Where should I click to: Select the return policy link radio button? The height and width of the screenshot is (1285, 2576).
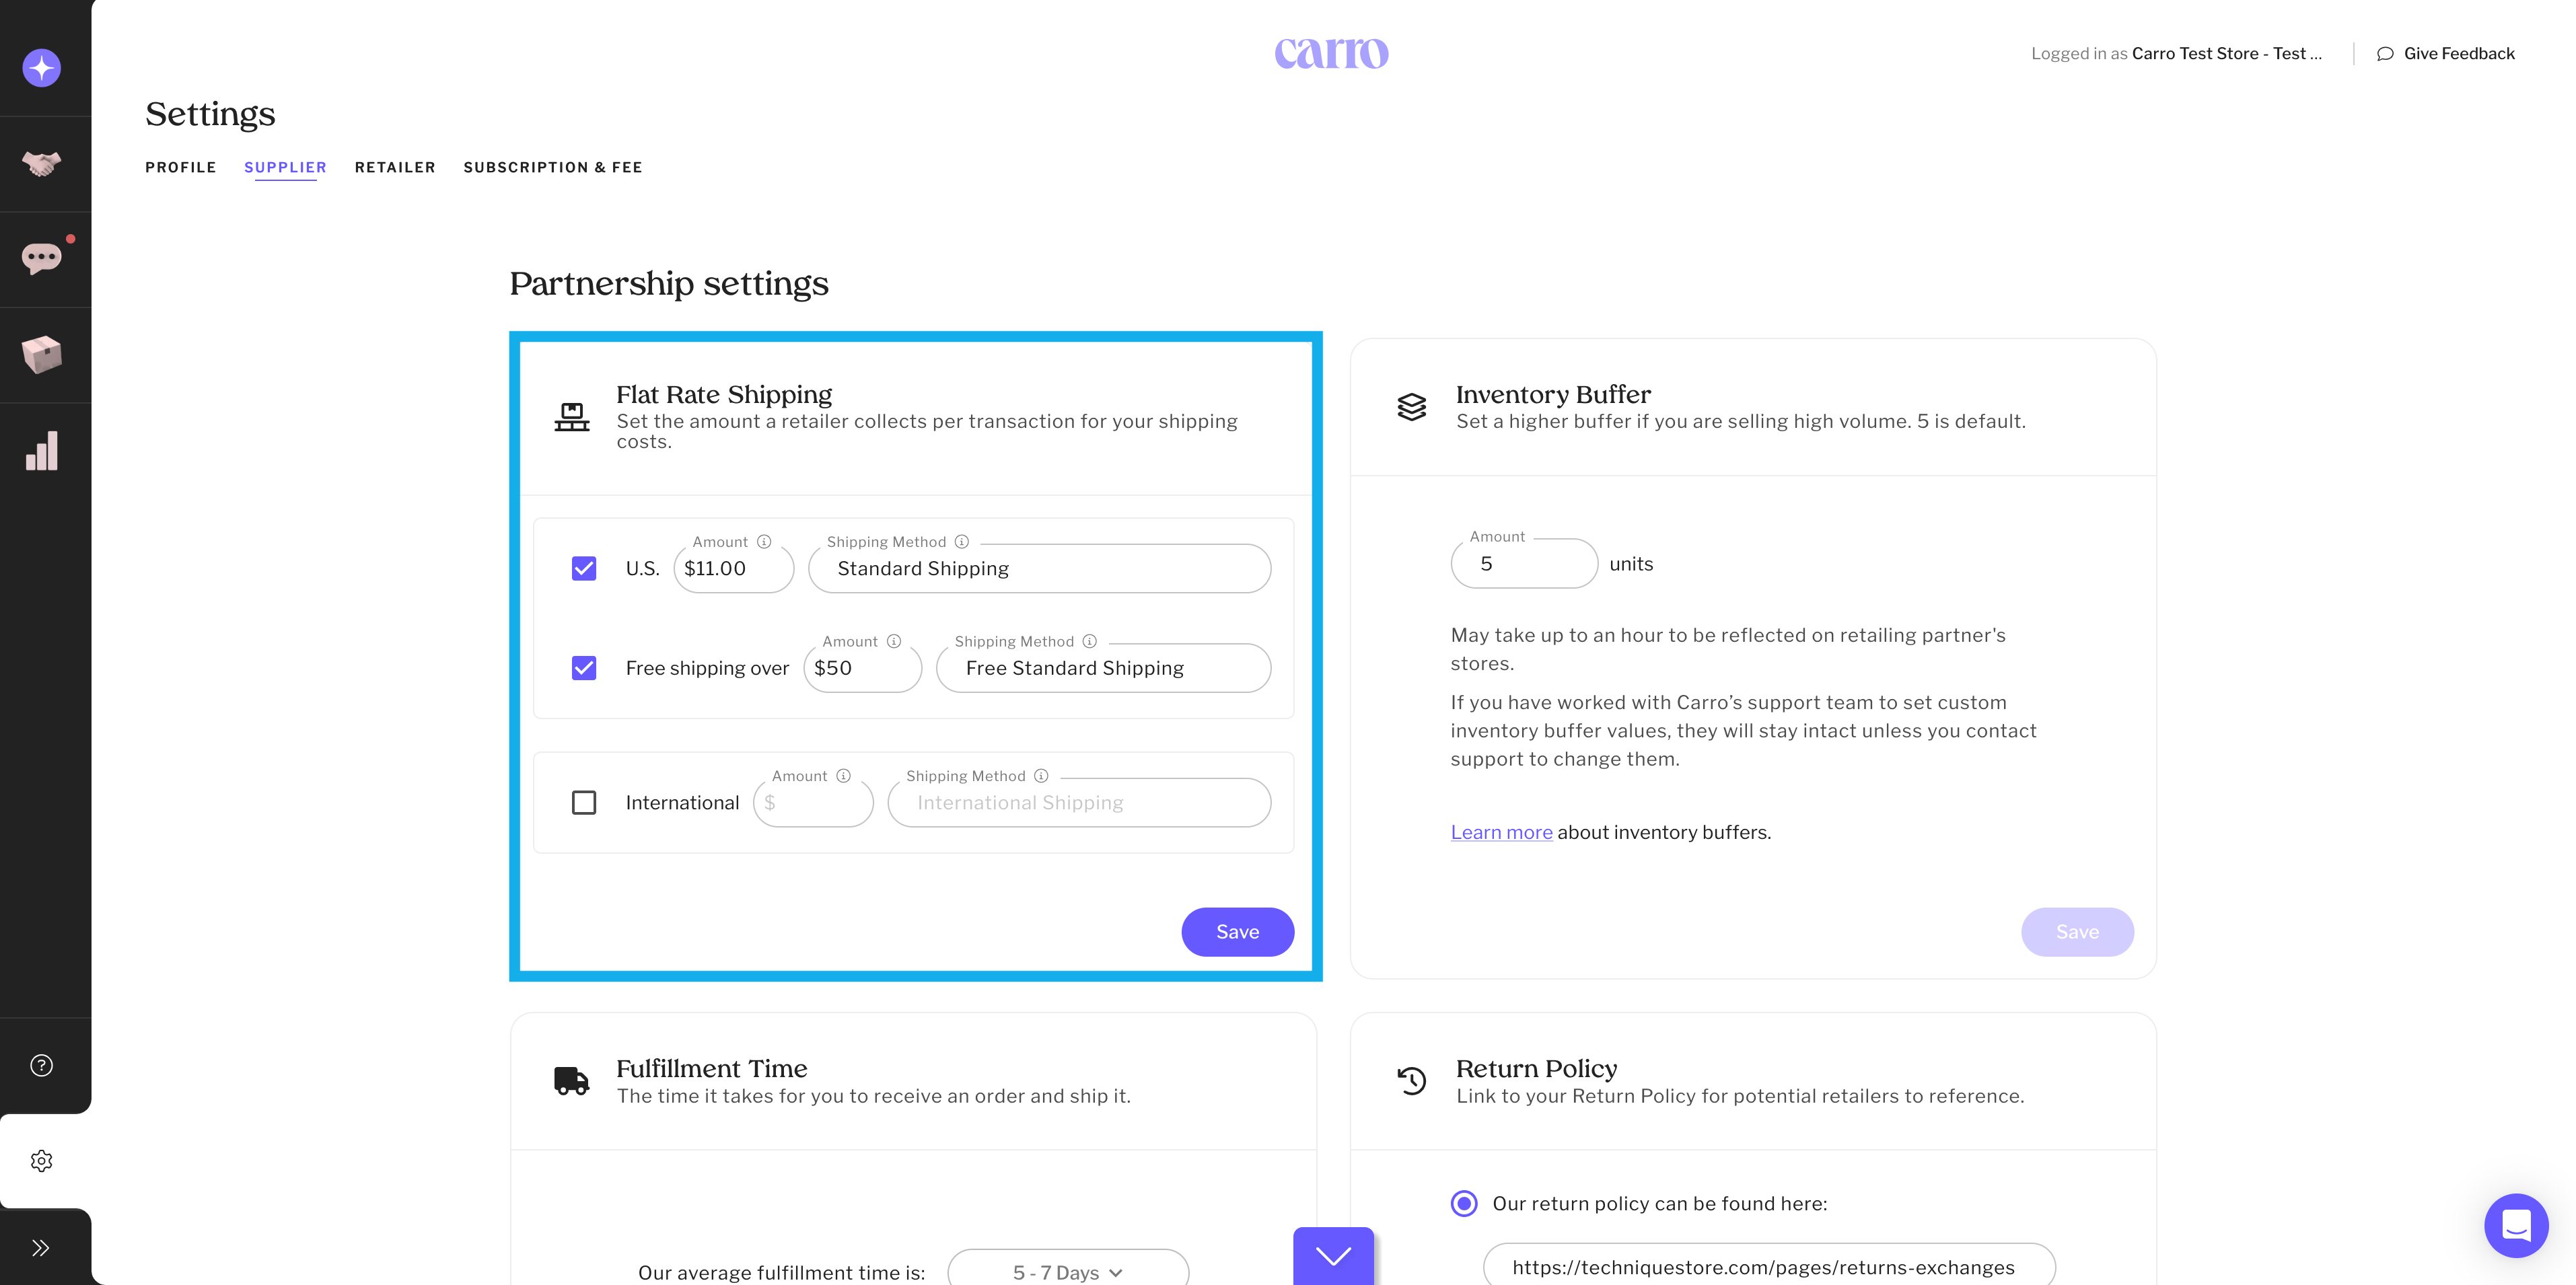point(1464,1203)
